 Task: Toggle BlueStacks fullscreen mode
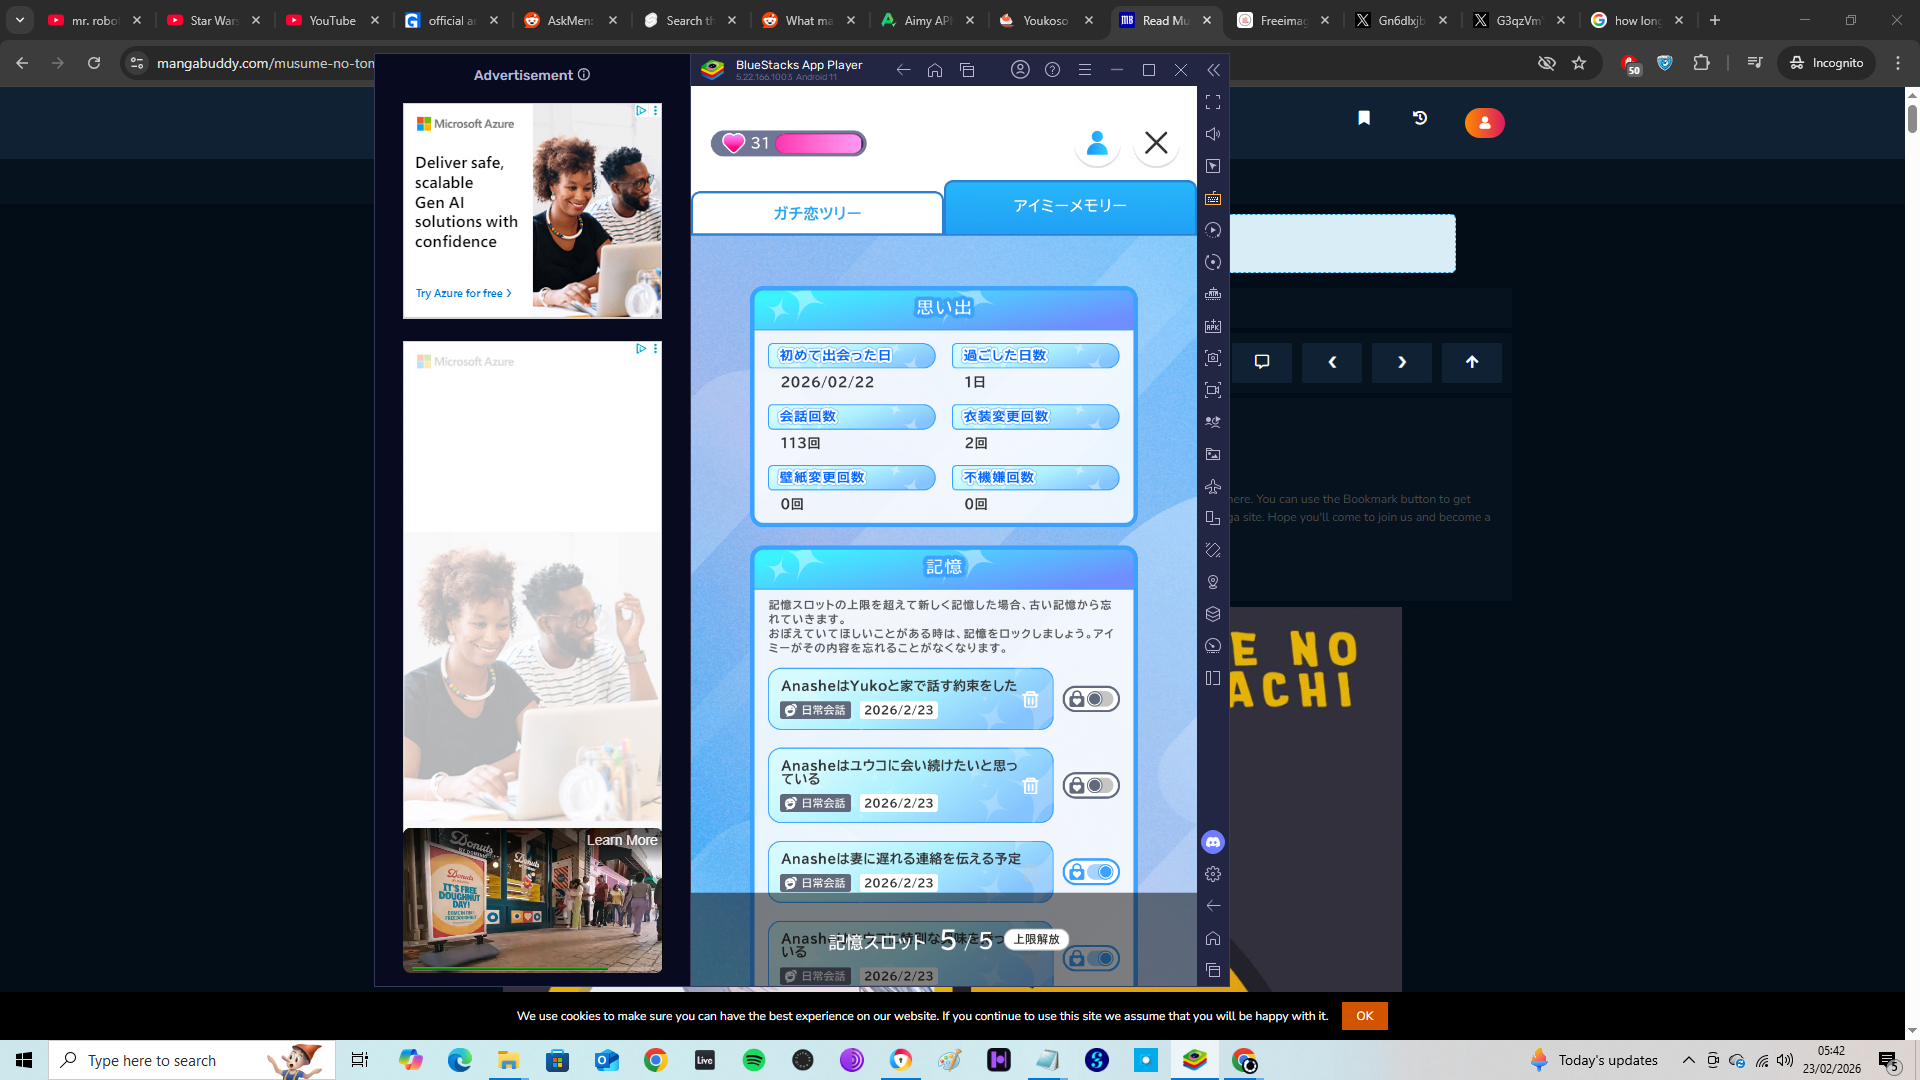click(1213, 102)
